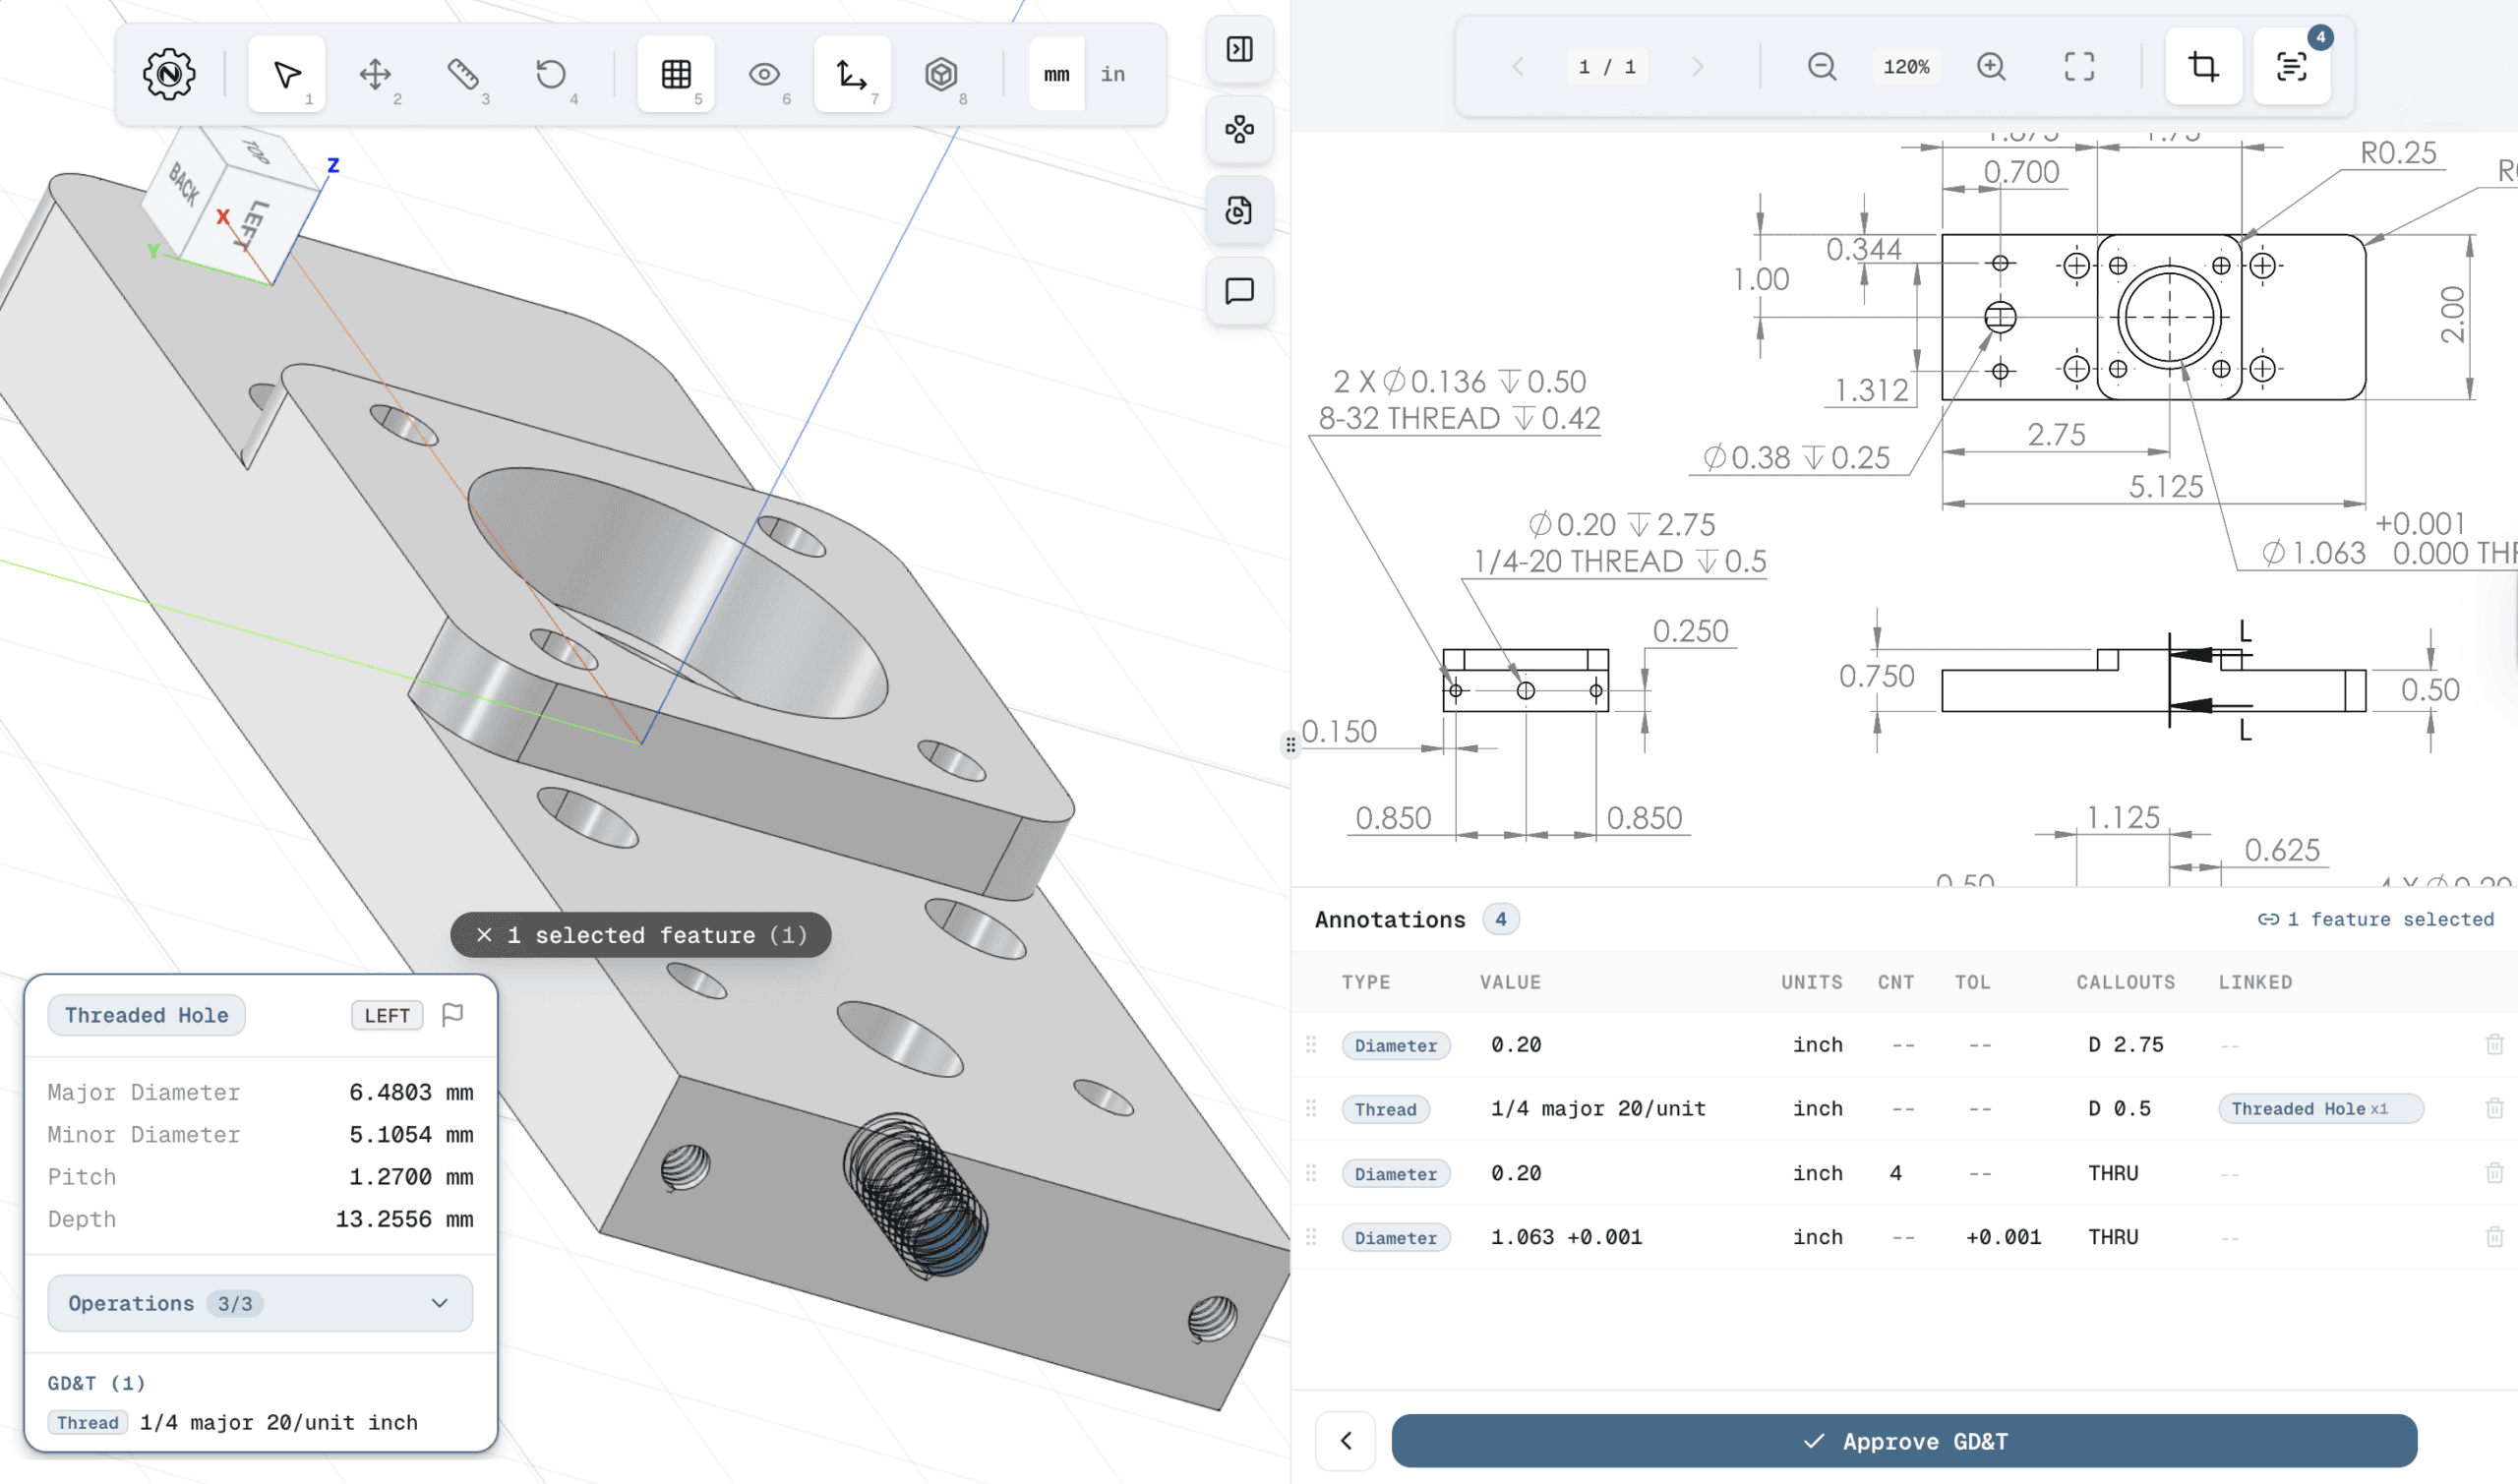This screenshot has width=2518, height=1484.
Task: Select the pointer/select tool in toolbar
Action: 287,74
